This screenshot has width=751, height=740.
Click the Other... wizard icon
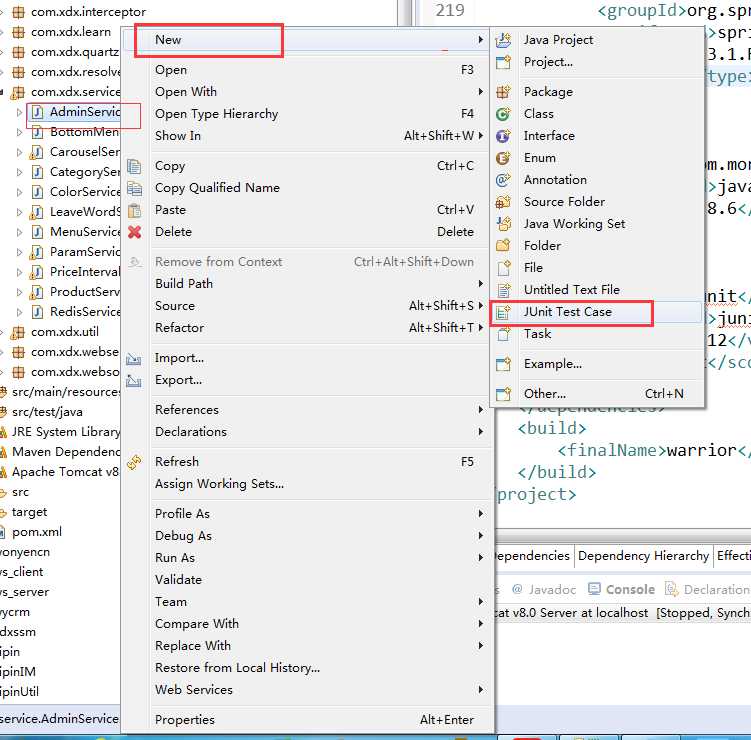pos(503,394)
